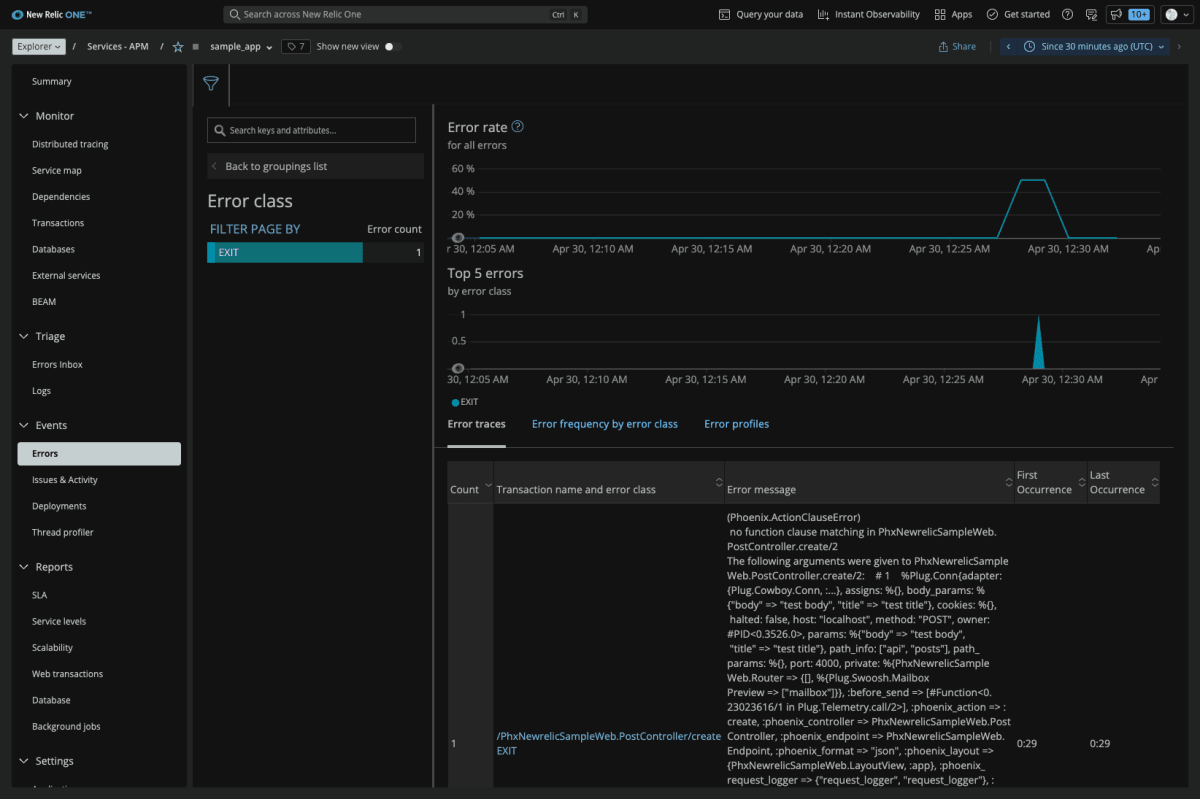Image resolution: width=1200 pixels, height=799 pixels.
Task: Select Errors in the Events section
Action: (x=99, y=454)
